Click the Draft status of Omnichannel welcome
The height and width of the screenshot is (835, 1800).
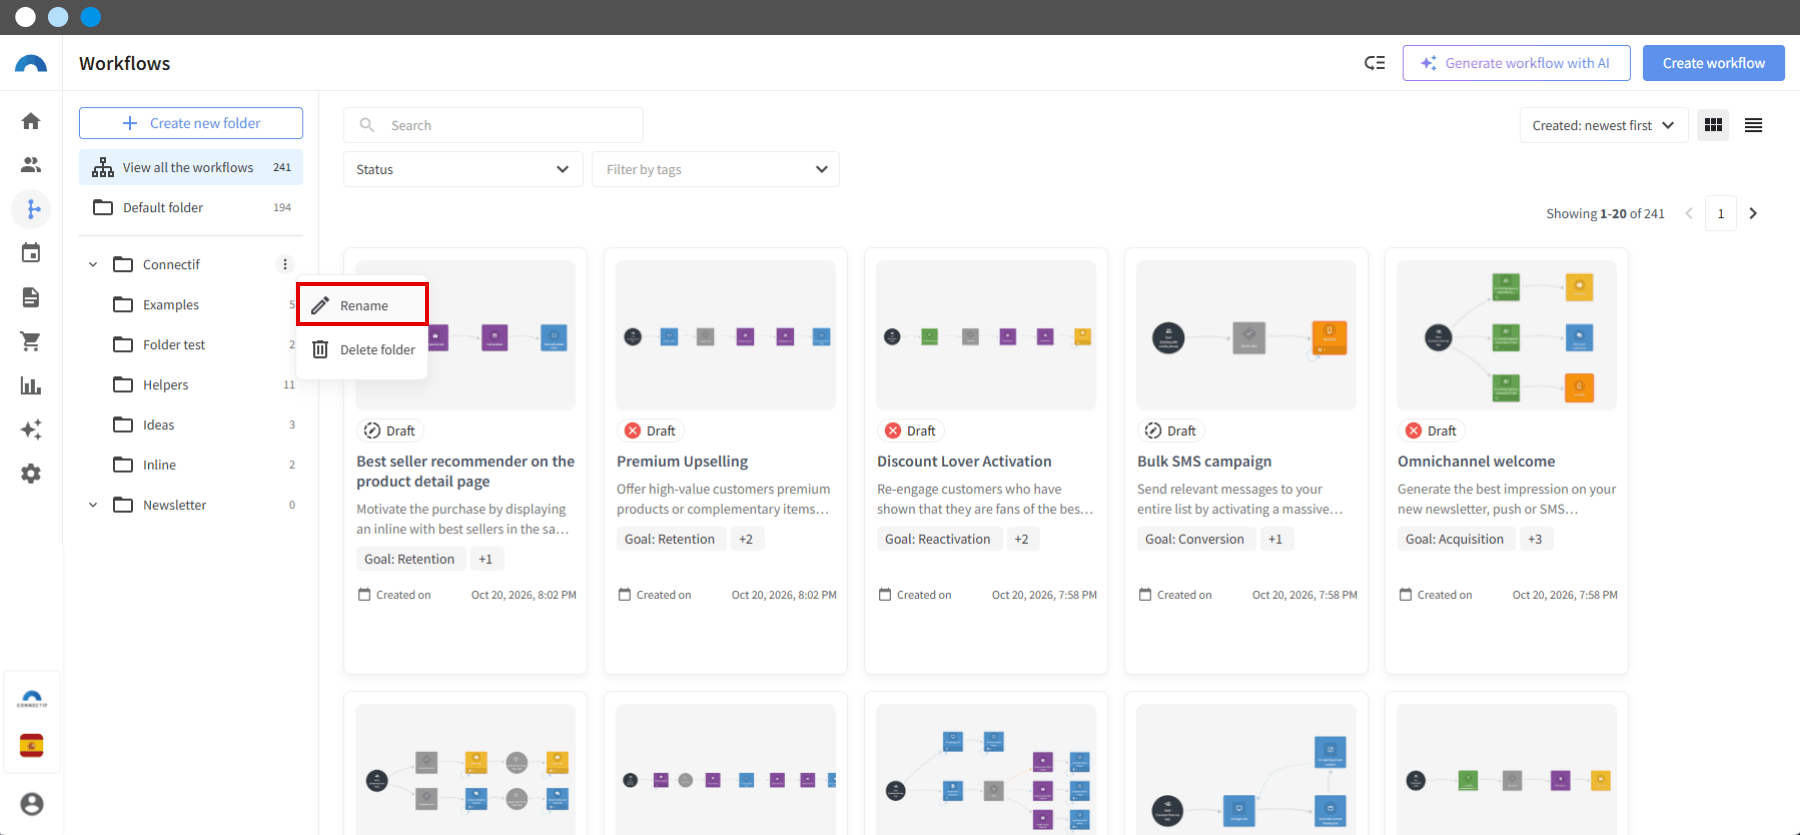tap(1431, 431)
